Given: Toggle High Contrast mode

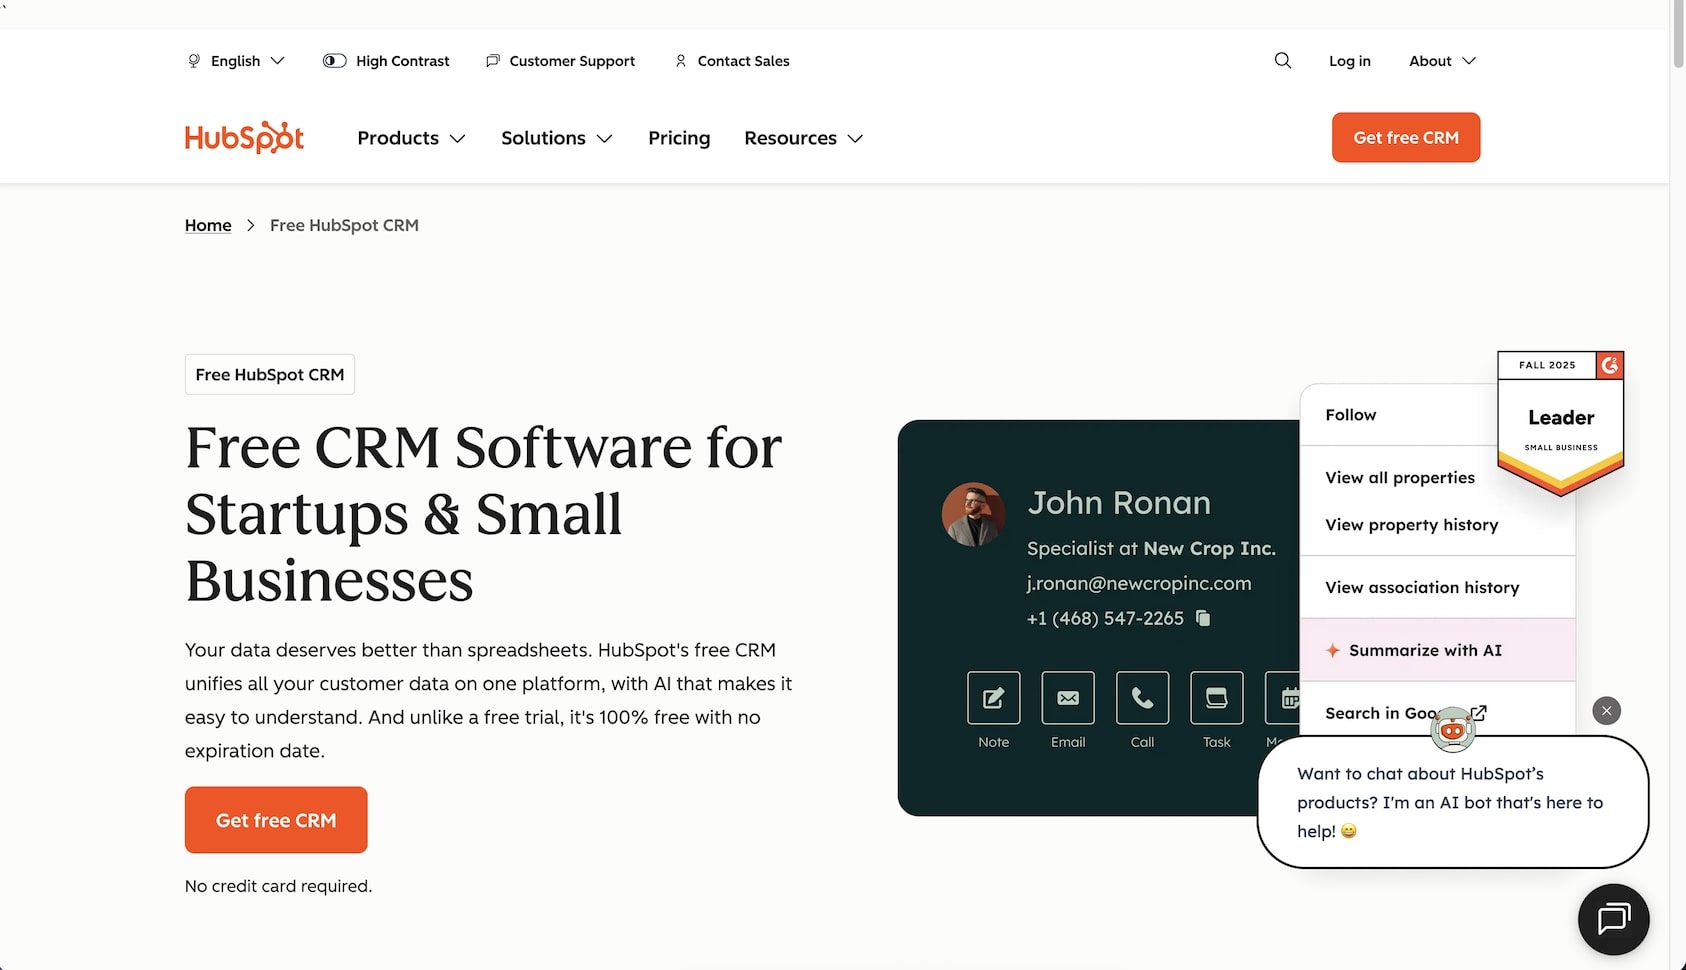Looking at the screenshot, I should pos(386,61).
